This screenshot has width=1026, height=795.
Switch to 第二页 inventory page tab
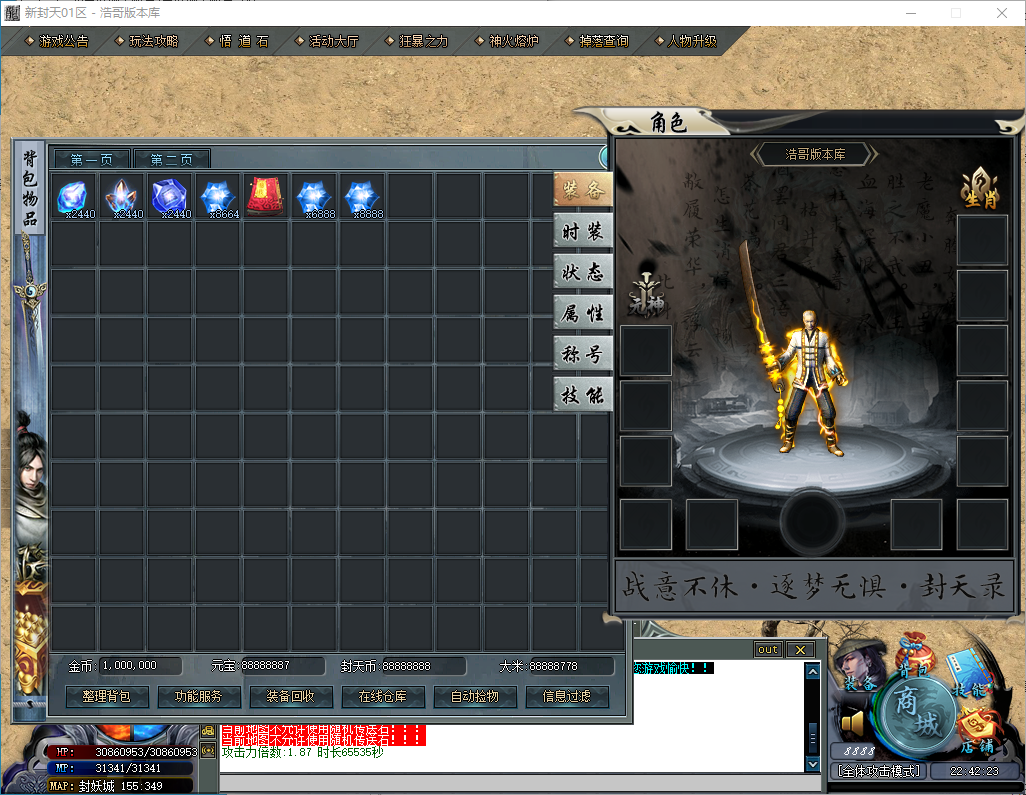click(171, 159)
